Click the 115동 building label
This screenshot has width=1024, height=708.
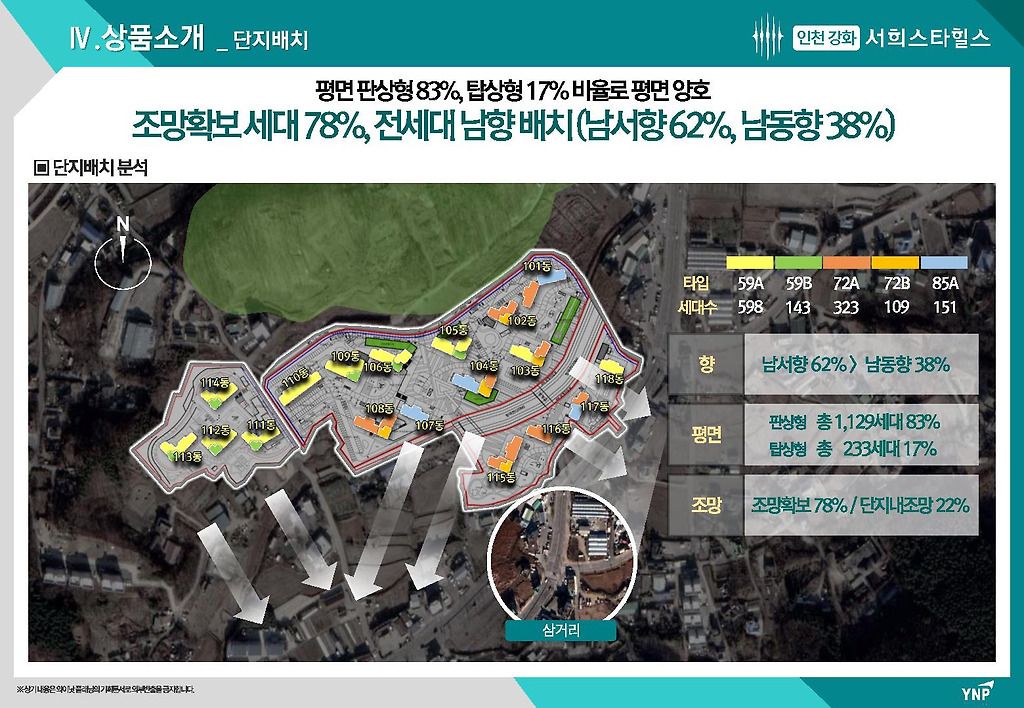coord(502,477)
